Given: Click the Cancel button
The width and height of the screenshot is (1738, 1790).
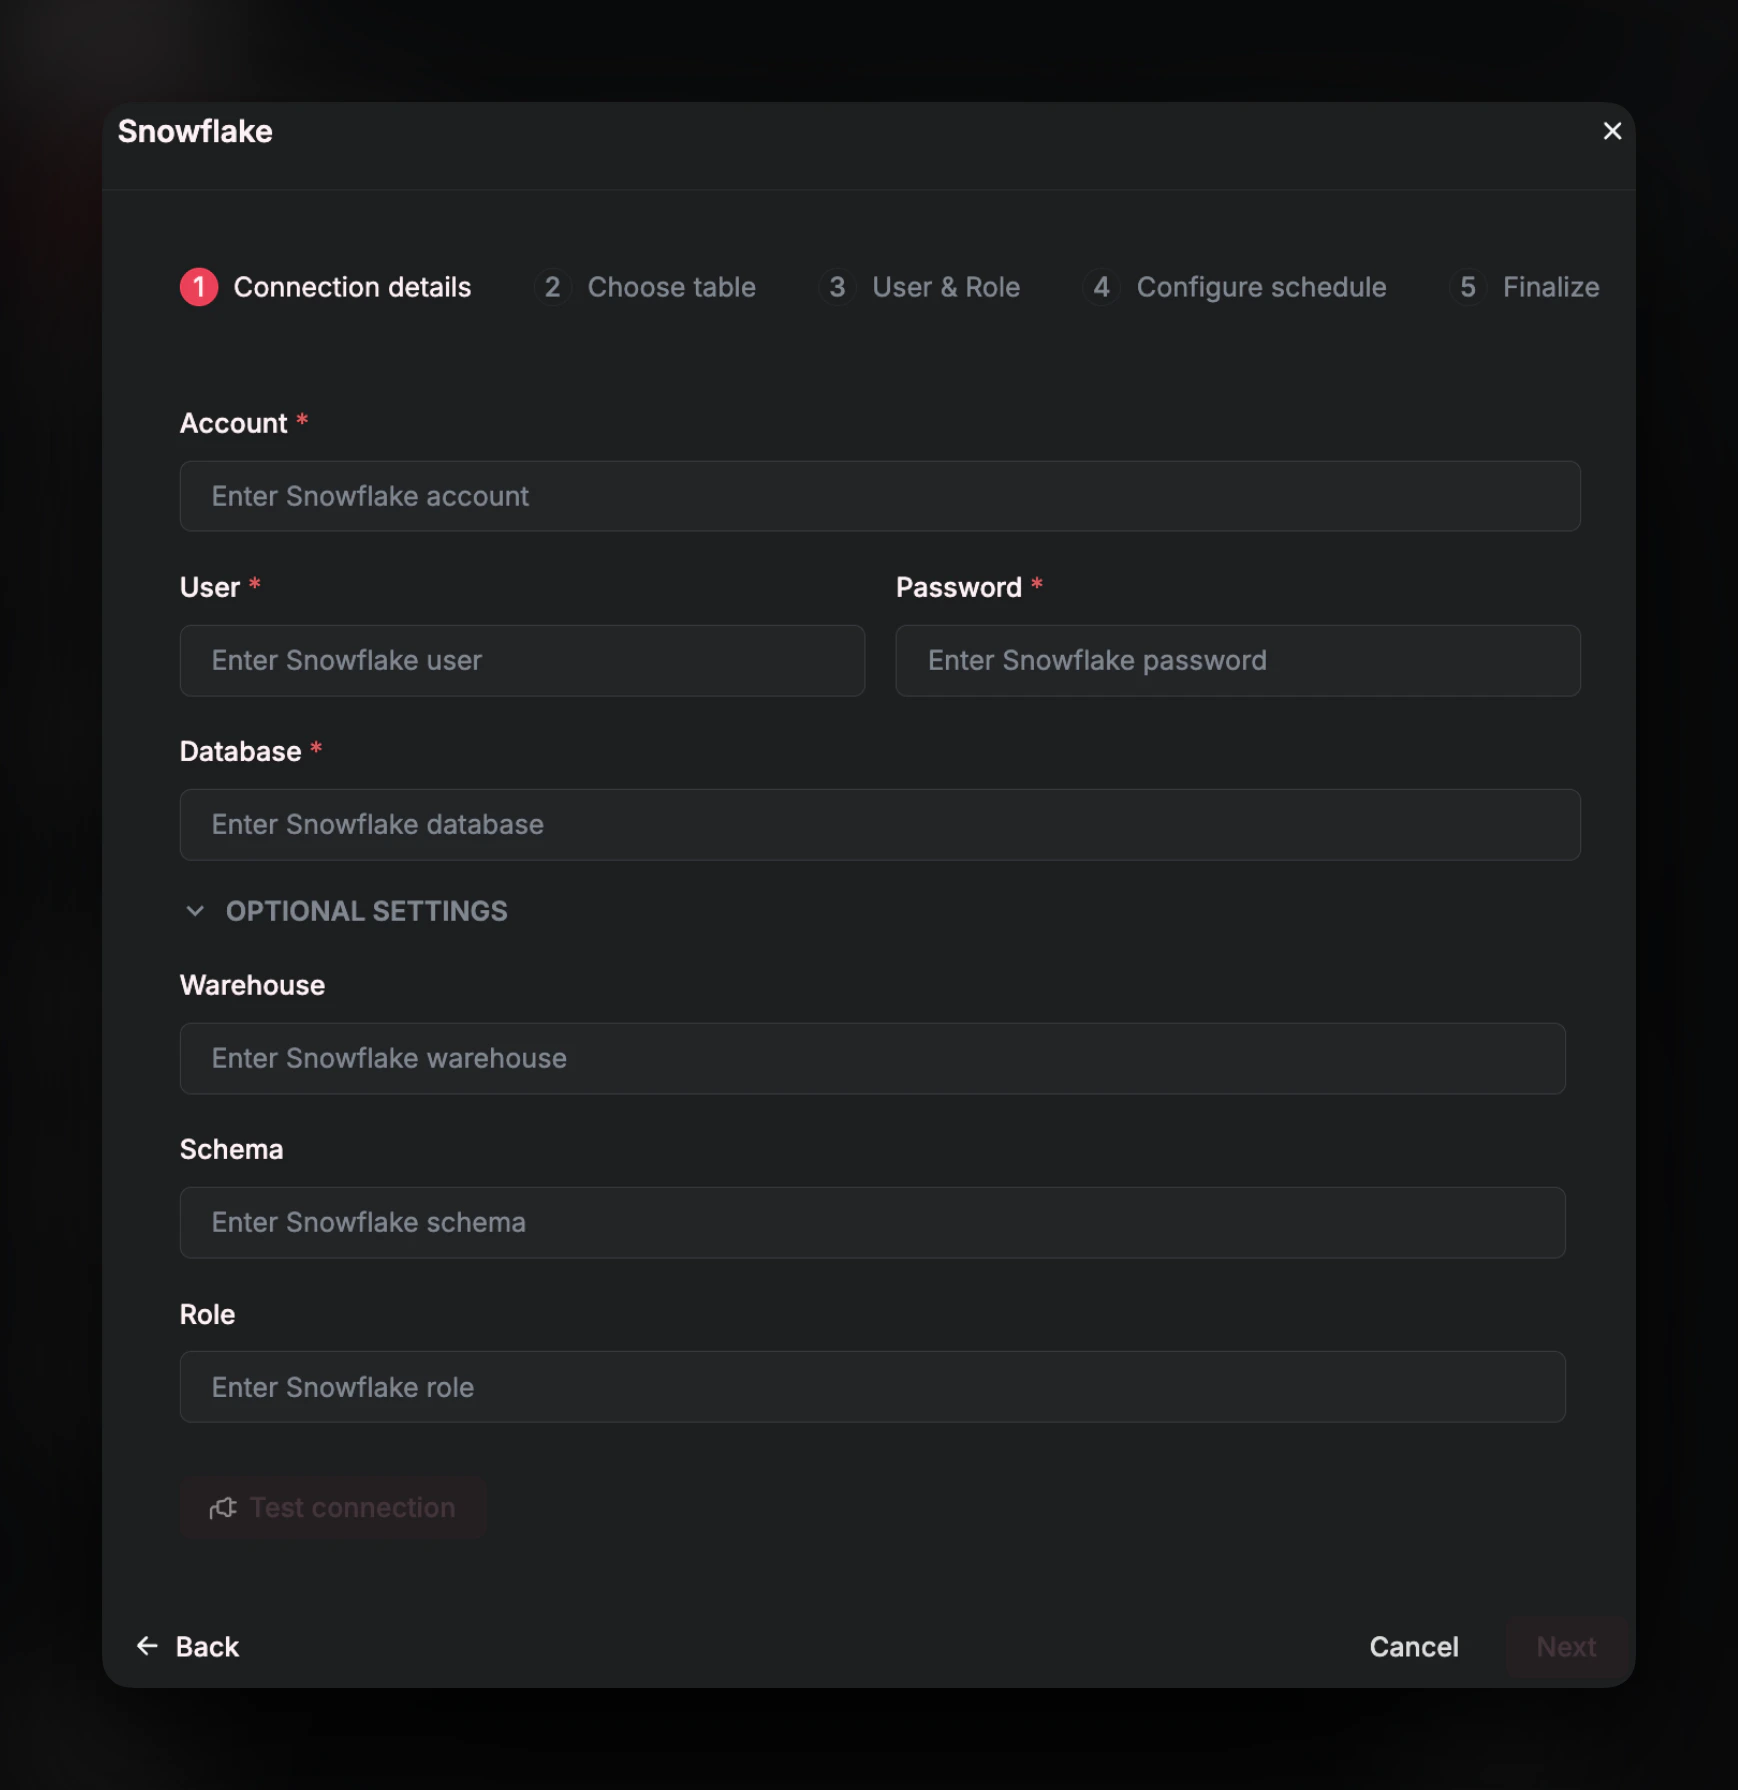Looking at the screenshot, I should click(x=1414, y=1647).
